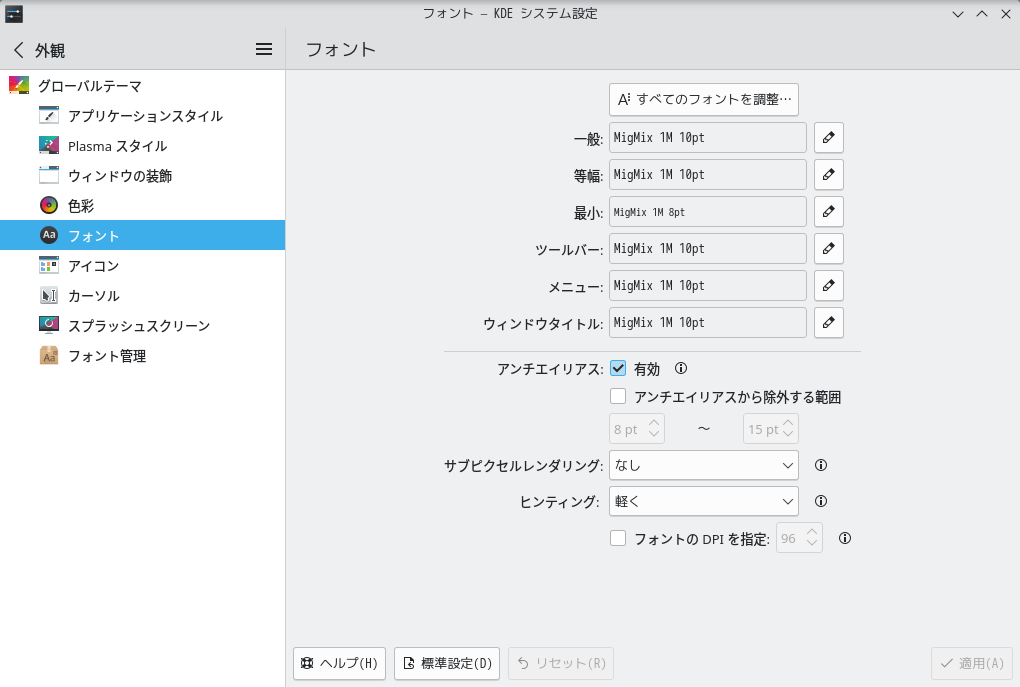Increase the font DPI spinbox value
Image resolution: width=1020 pixels, height=687 pixels.
tap(812, 531)
